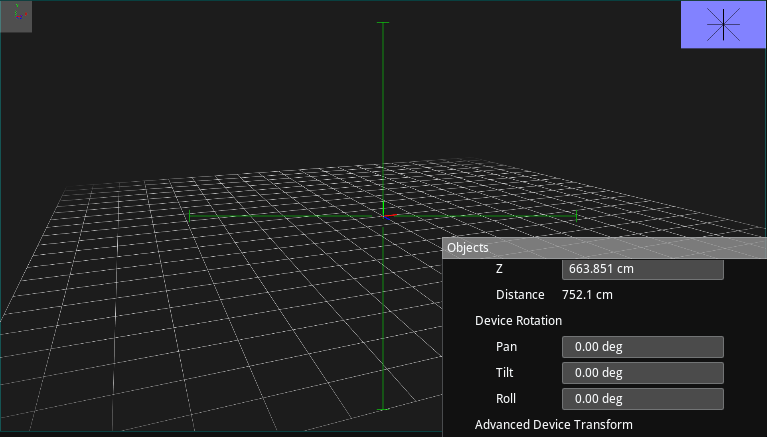Click the right end of the horizontal green axis

click(x=576, y=216)
